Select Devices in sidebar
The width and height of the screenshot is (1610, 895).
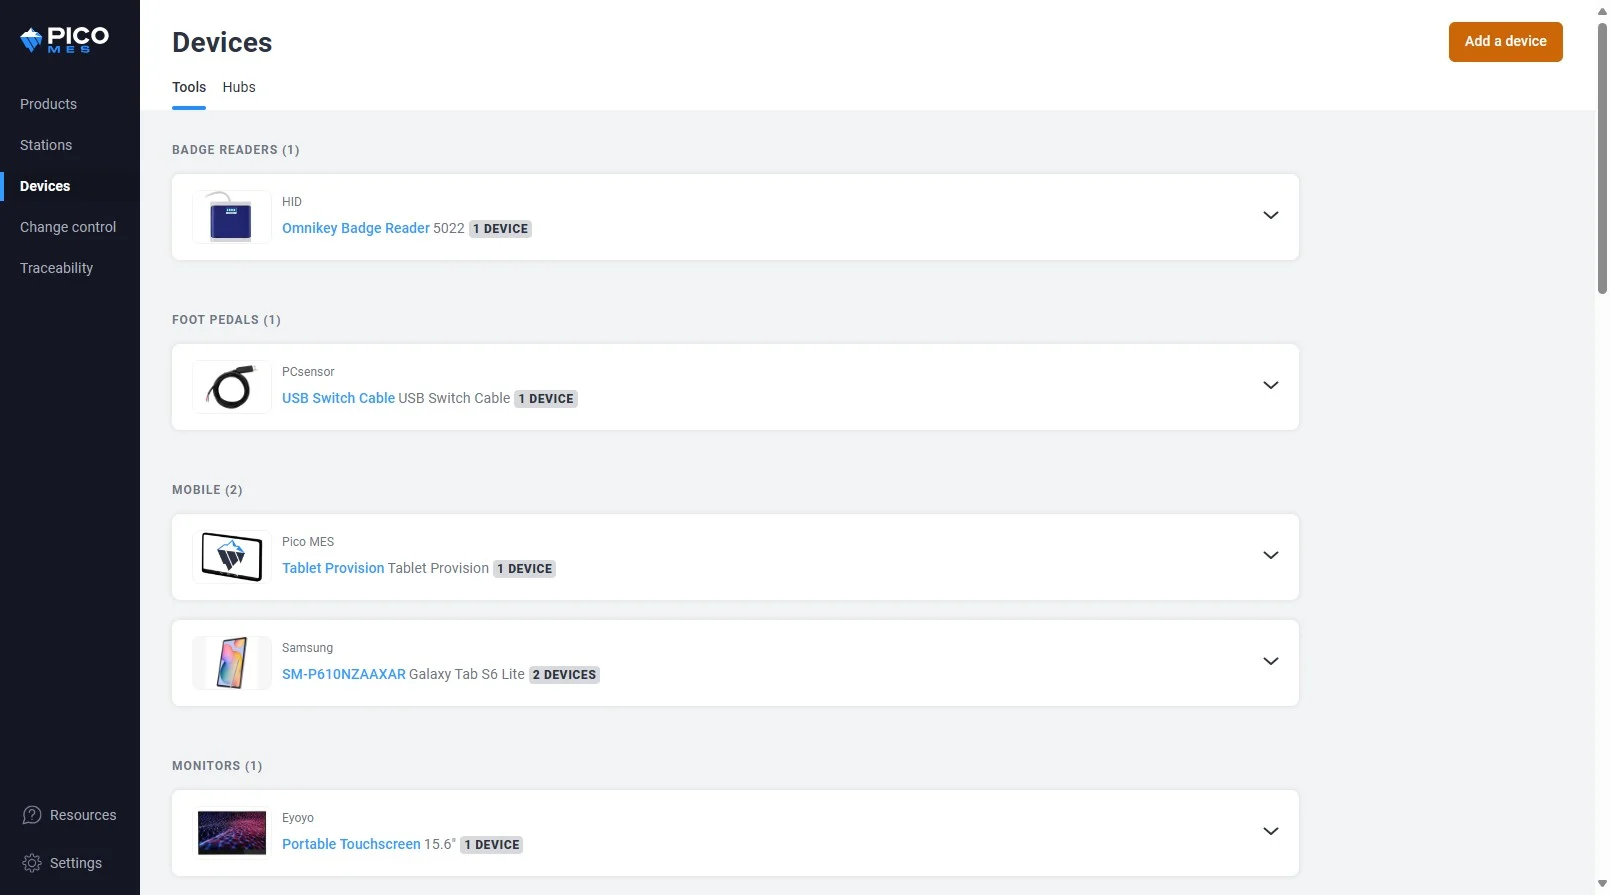45,186
